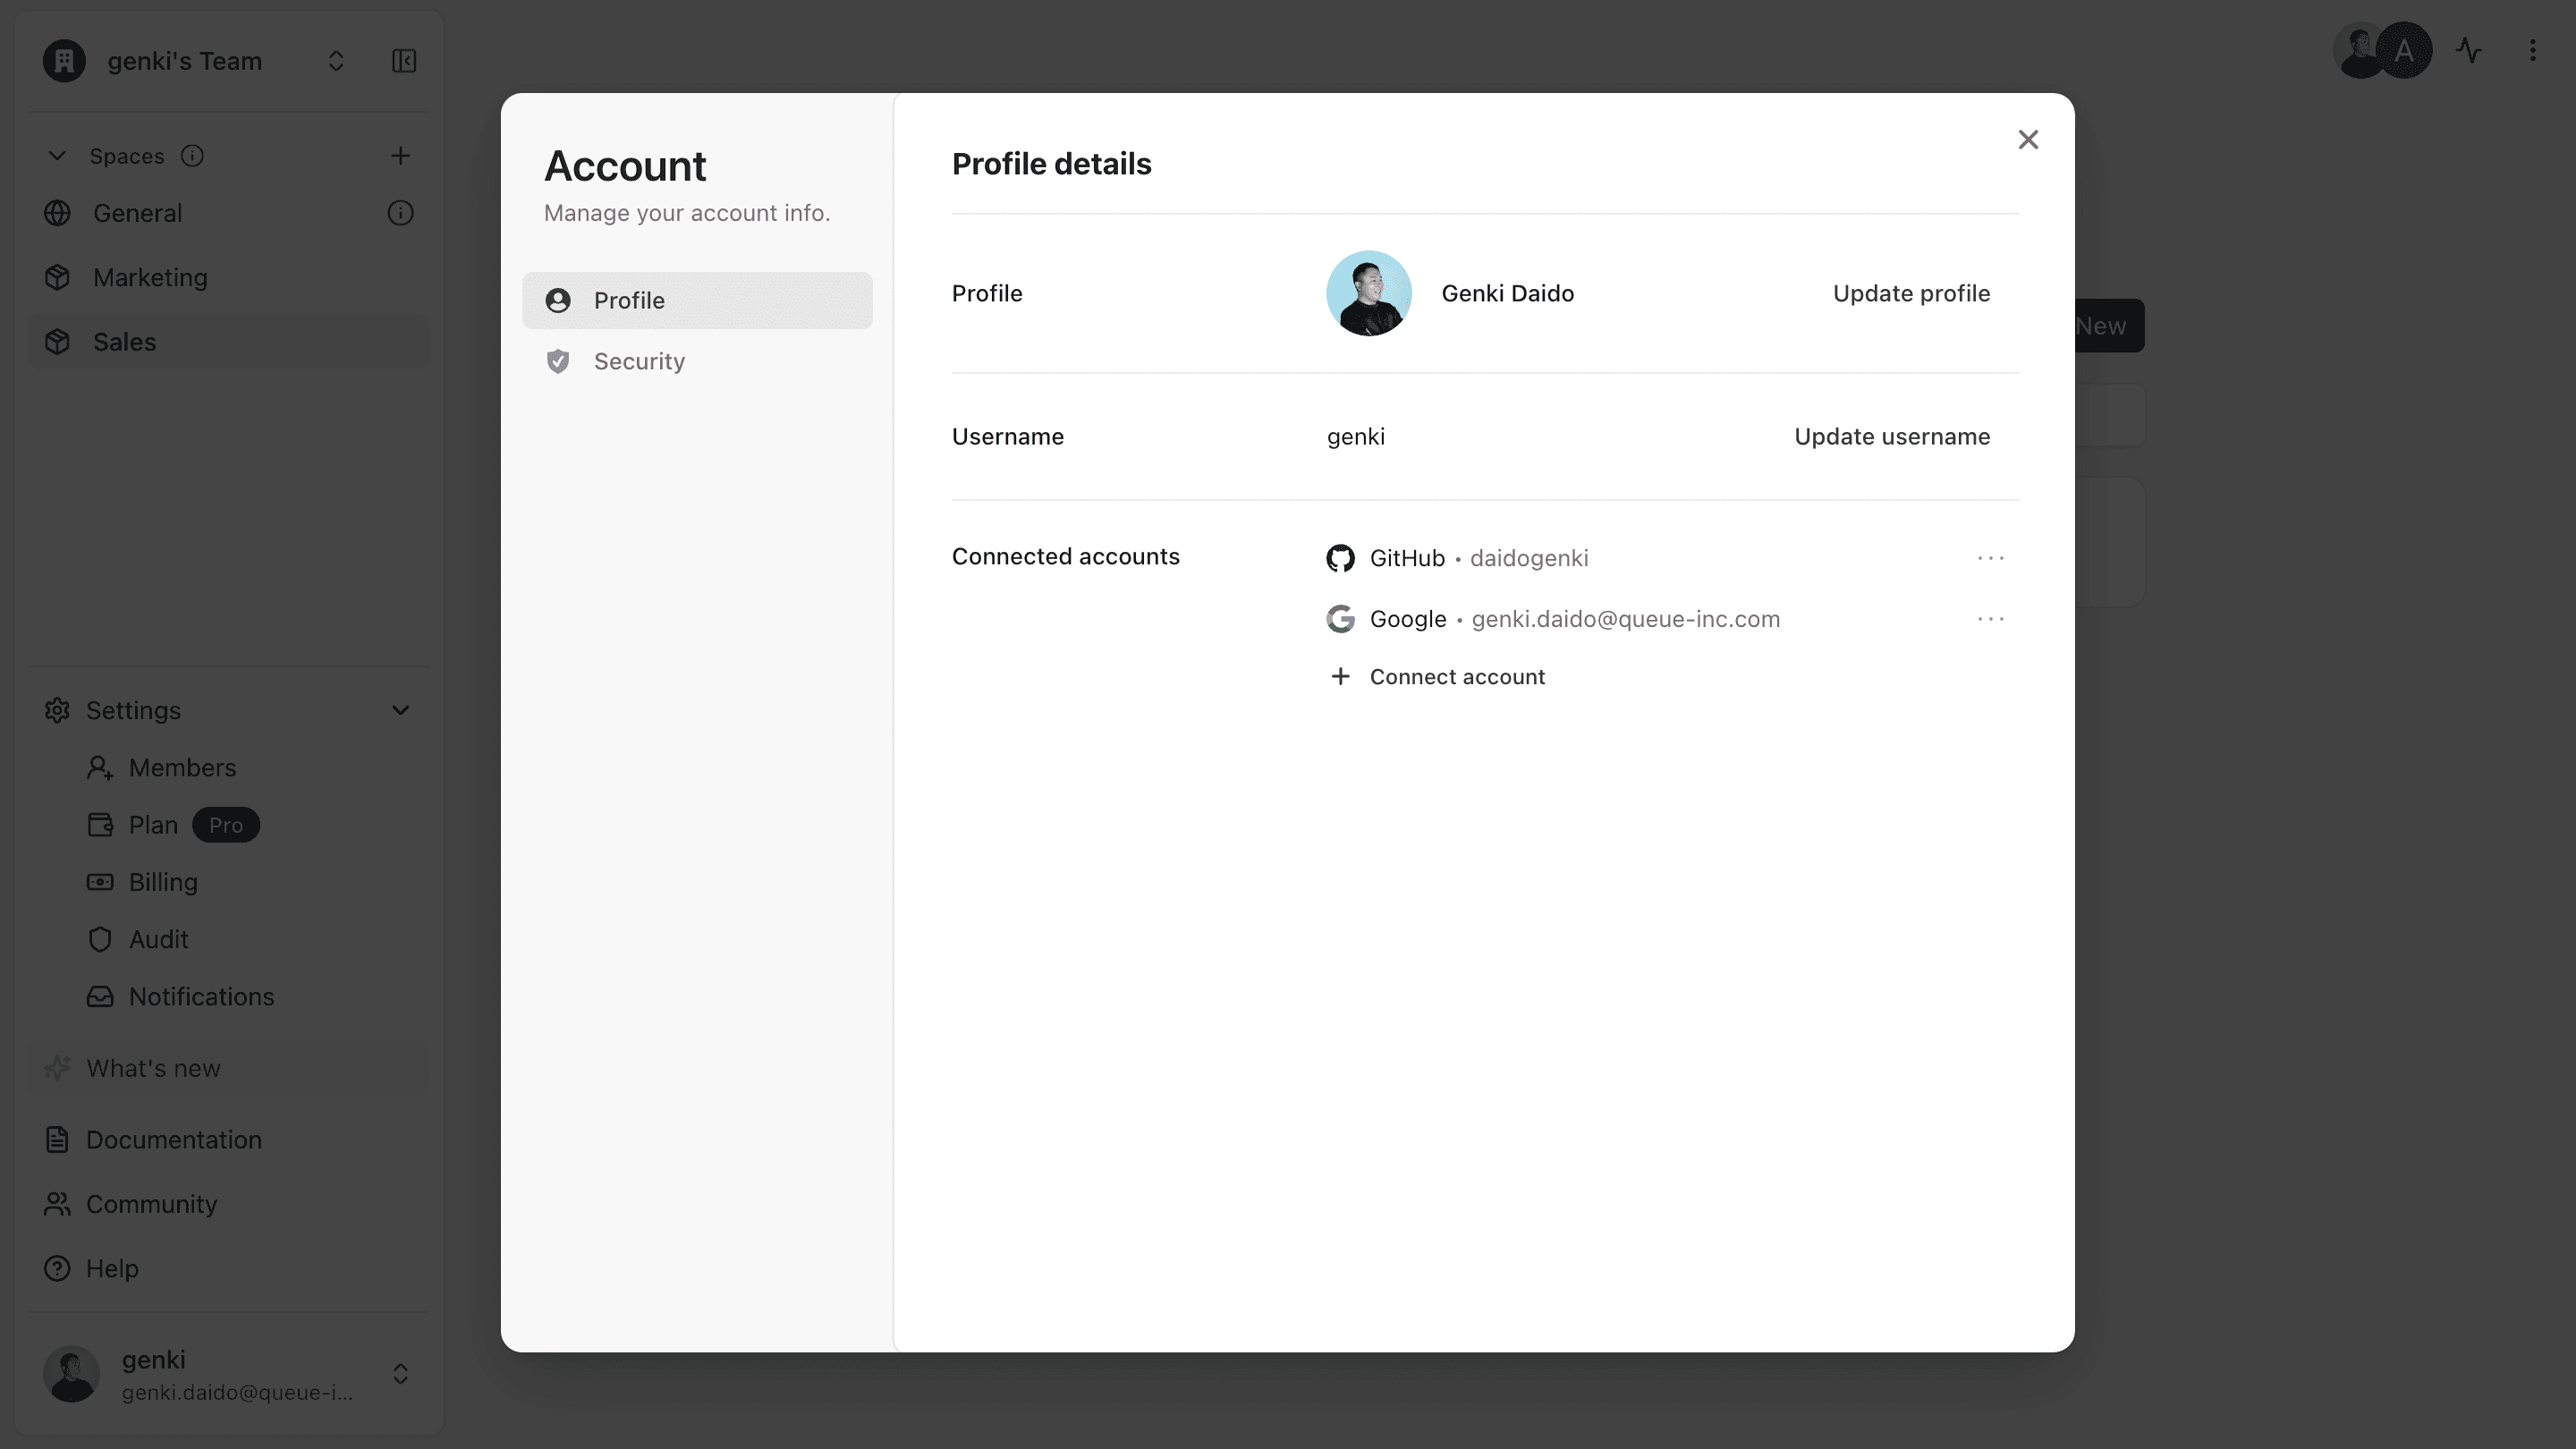2576x1449 pixels.
Task: Click the What's new sparkle icon
Action: pyautogui.click(x=57, y=1068)
